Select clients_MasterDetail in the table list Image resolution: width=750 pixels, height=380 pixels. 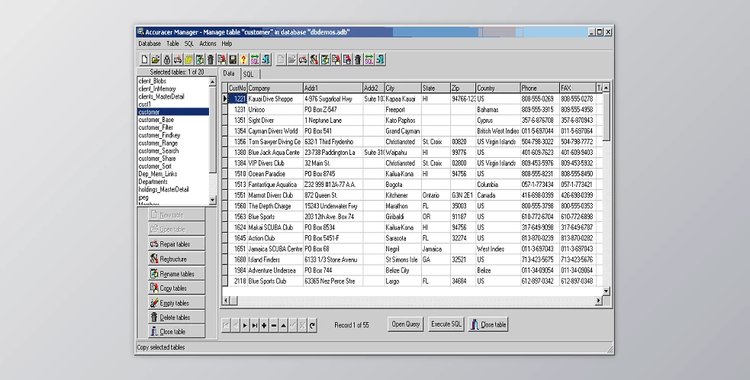(x=161, y=96)
